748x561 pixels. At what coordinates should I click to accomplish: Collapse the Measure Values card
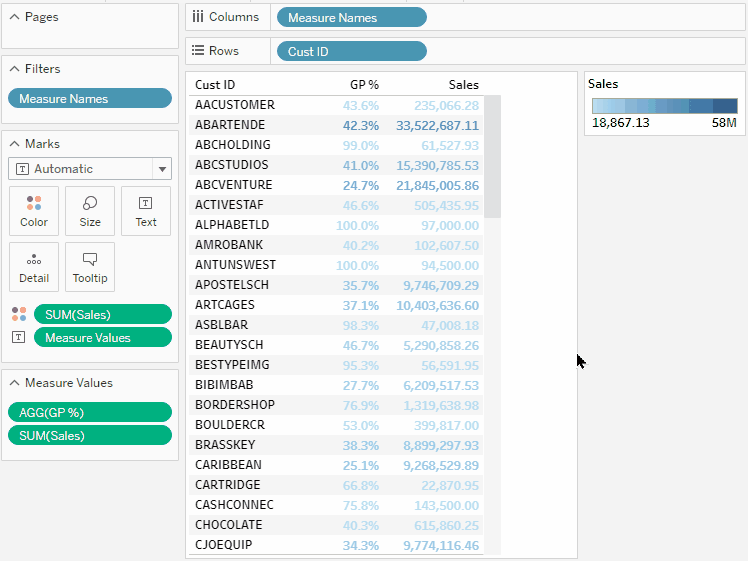pyautogui.click(x=14, y=383)
